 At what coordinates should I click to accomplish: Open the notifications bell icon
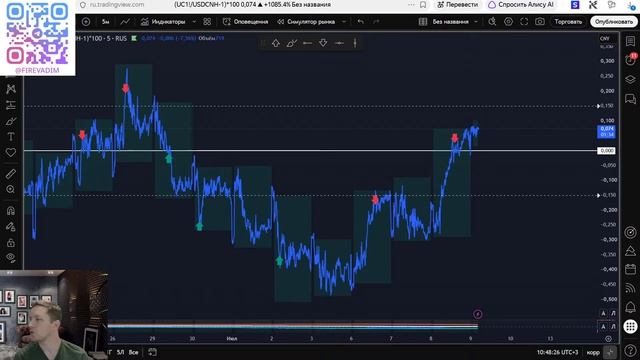click(x=630, y=307)
